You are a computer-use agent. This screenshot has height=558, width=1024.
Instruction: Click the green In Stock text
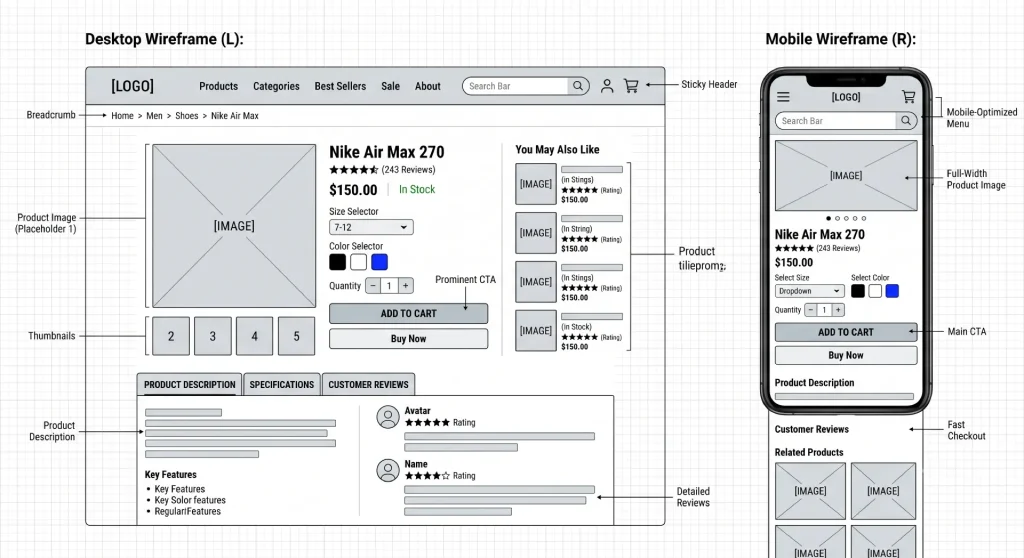pos(417,189)
